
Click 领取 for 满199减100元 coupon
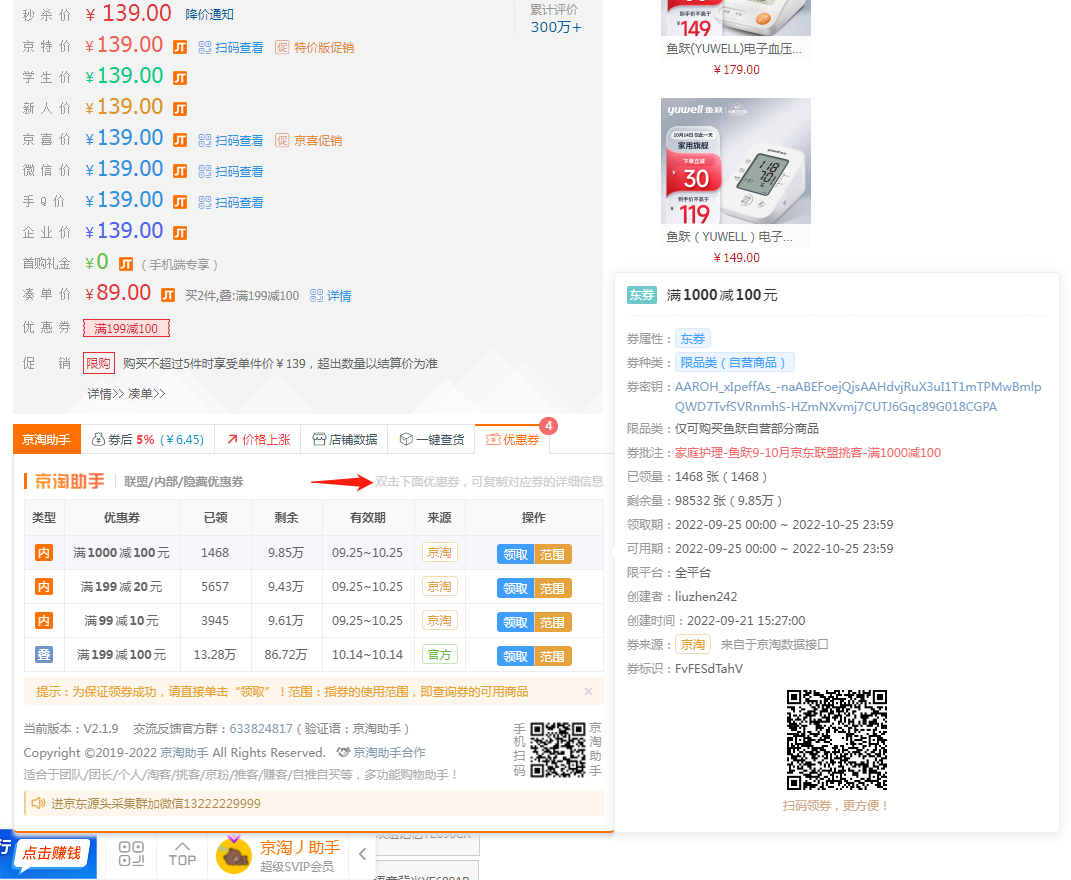click(x=516, y=657)
